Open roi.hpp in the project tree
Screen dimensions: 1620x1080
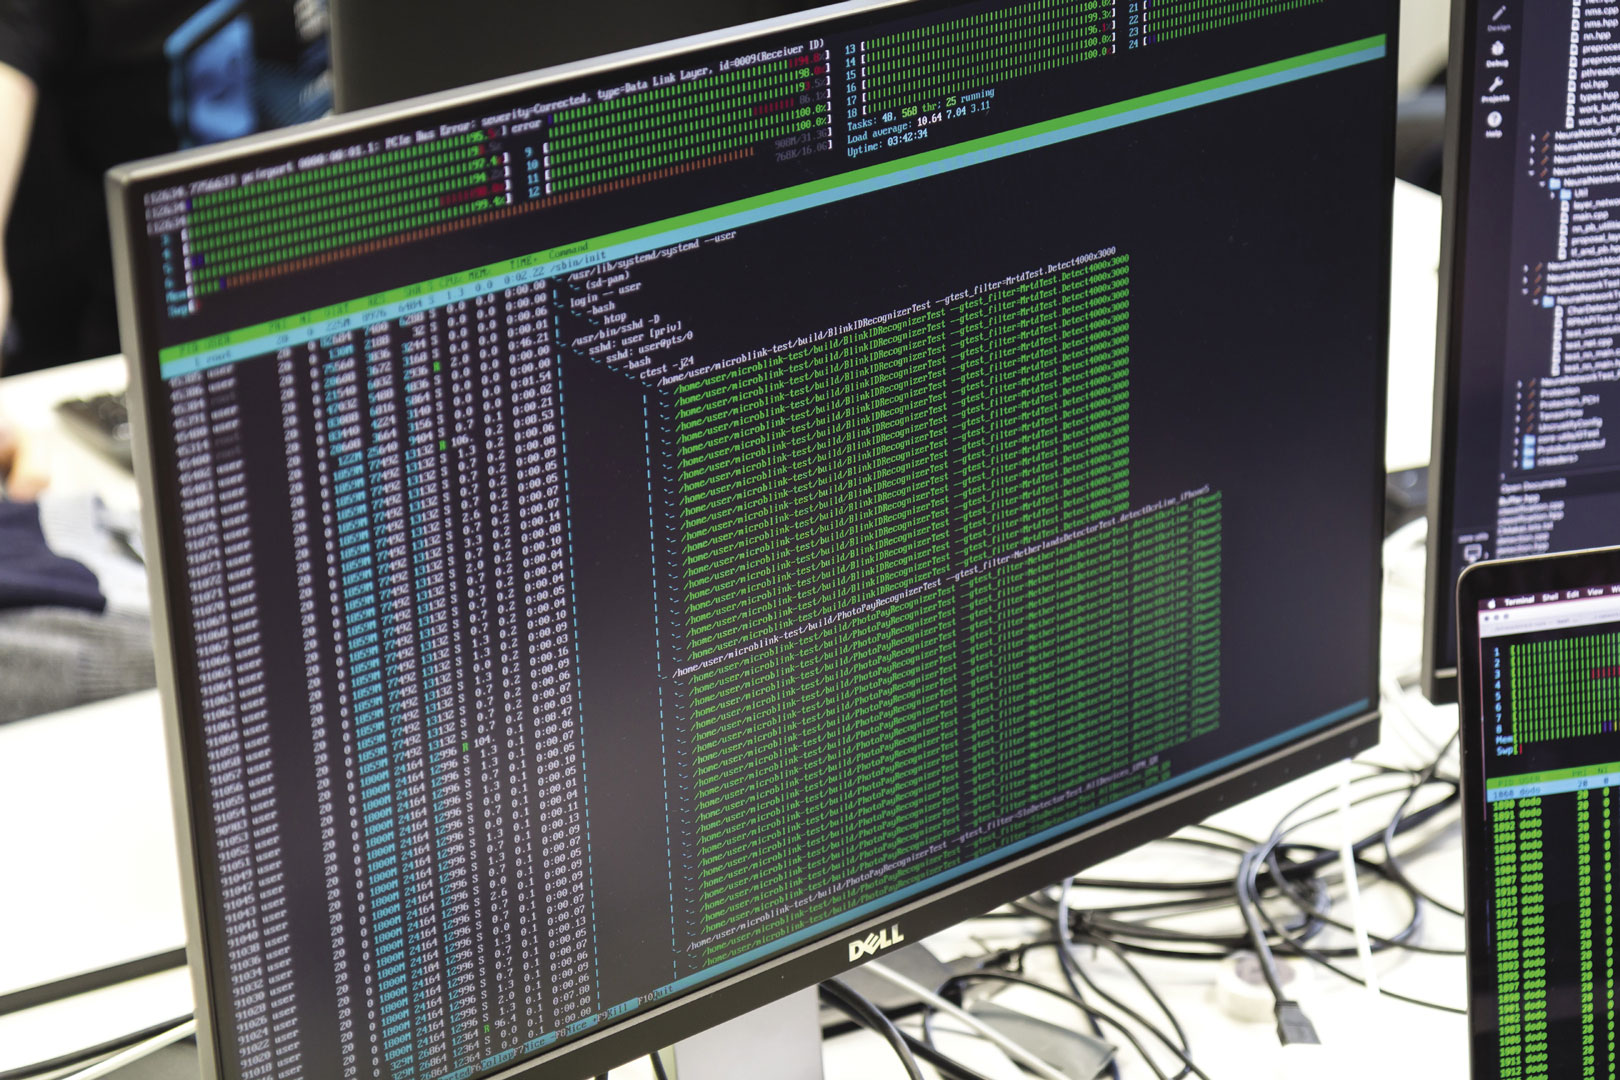[x=1594, y=84]
